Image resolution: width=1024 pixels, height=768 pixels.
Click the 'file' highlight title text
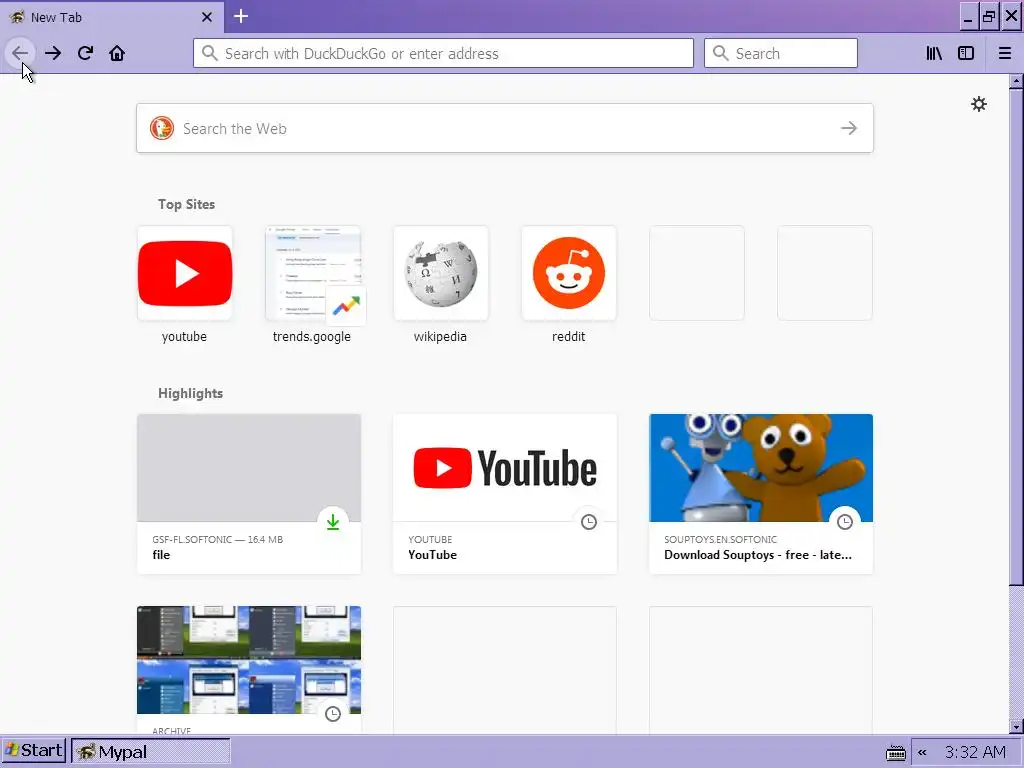161,555
